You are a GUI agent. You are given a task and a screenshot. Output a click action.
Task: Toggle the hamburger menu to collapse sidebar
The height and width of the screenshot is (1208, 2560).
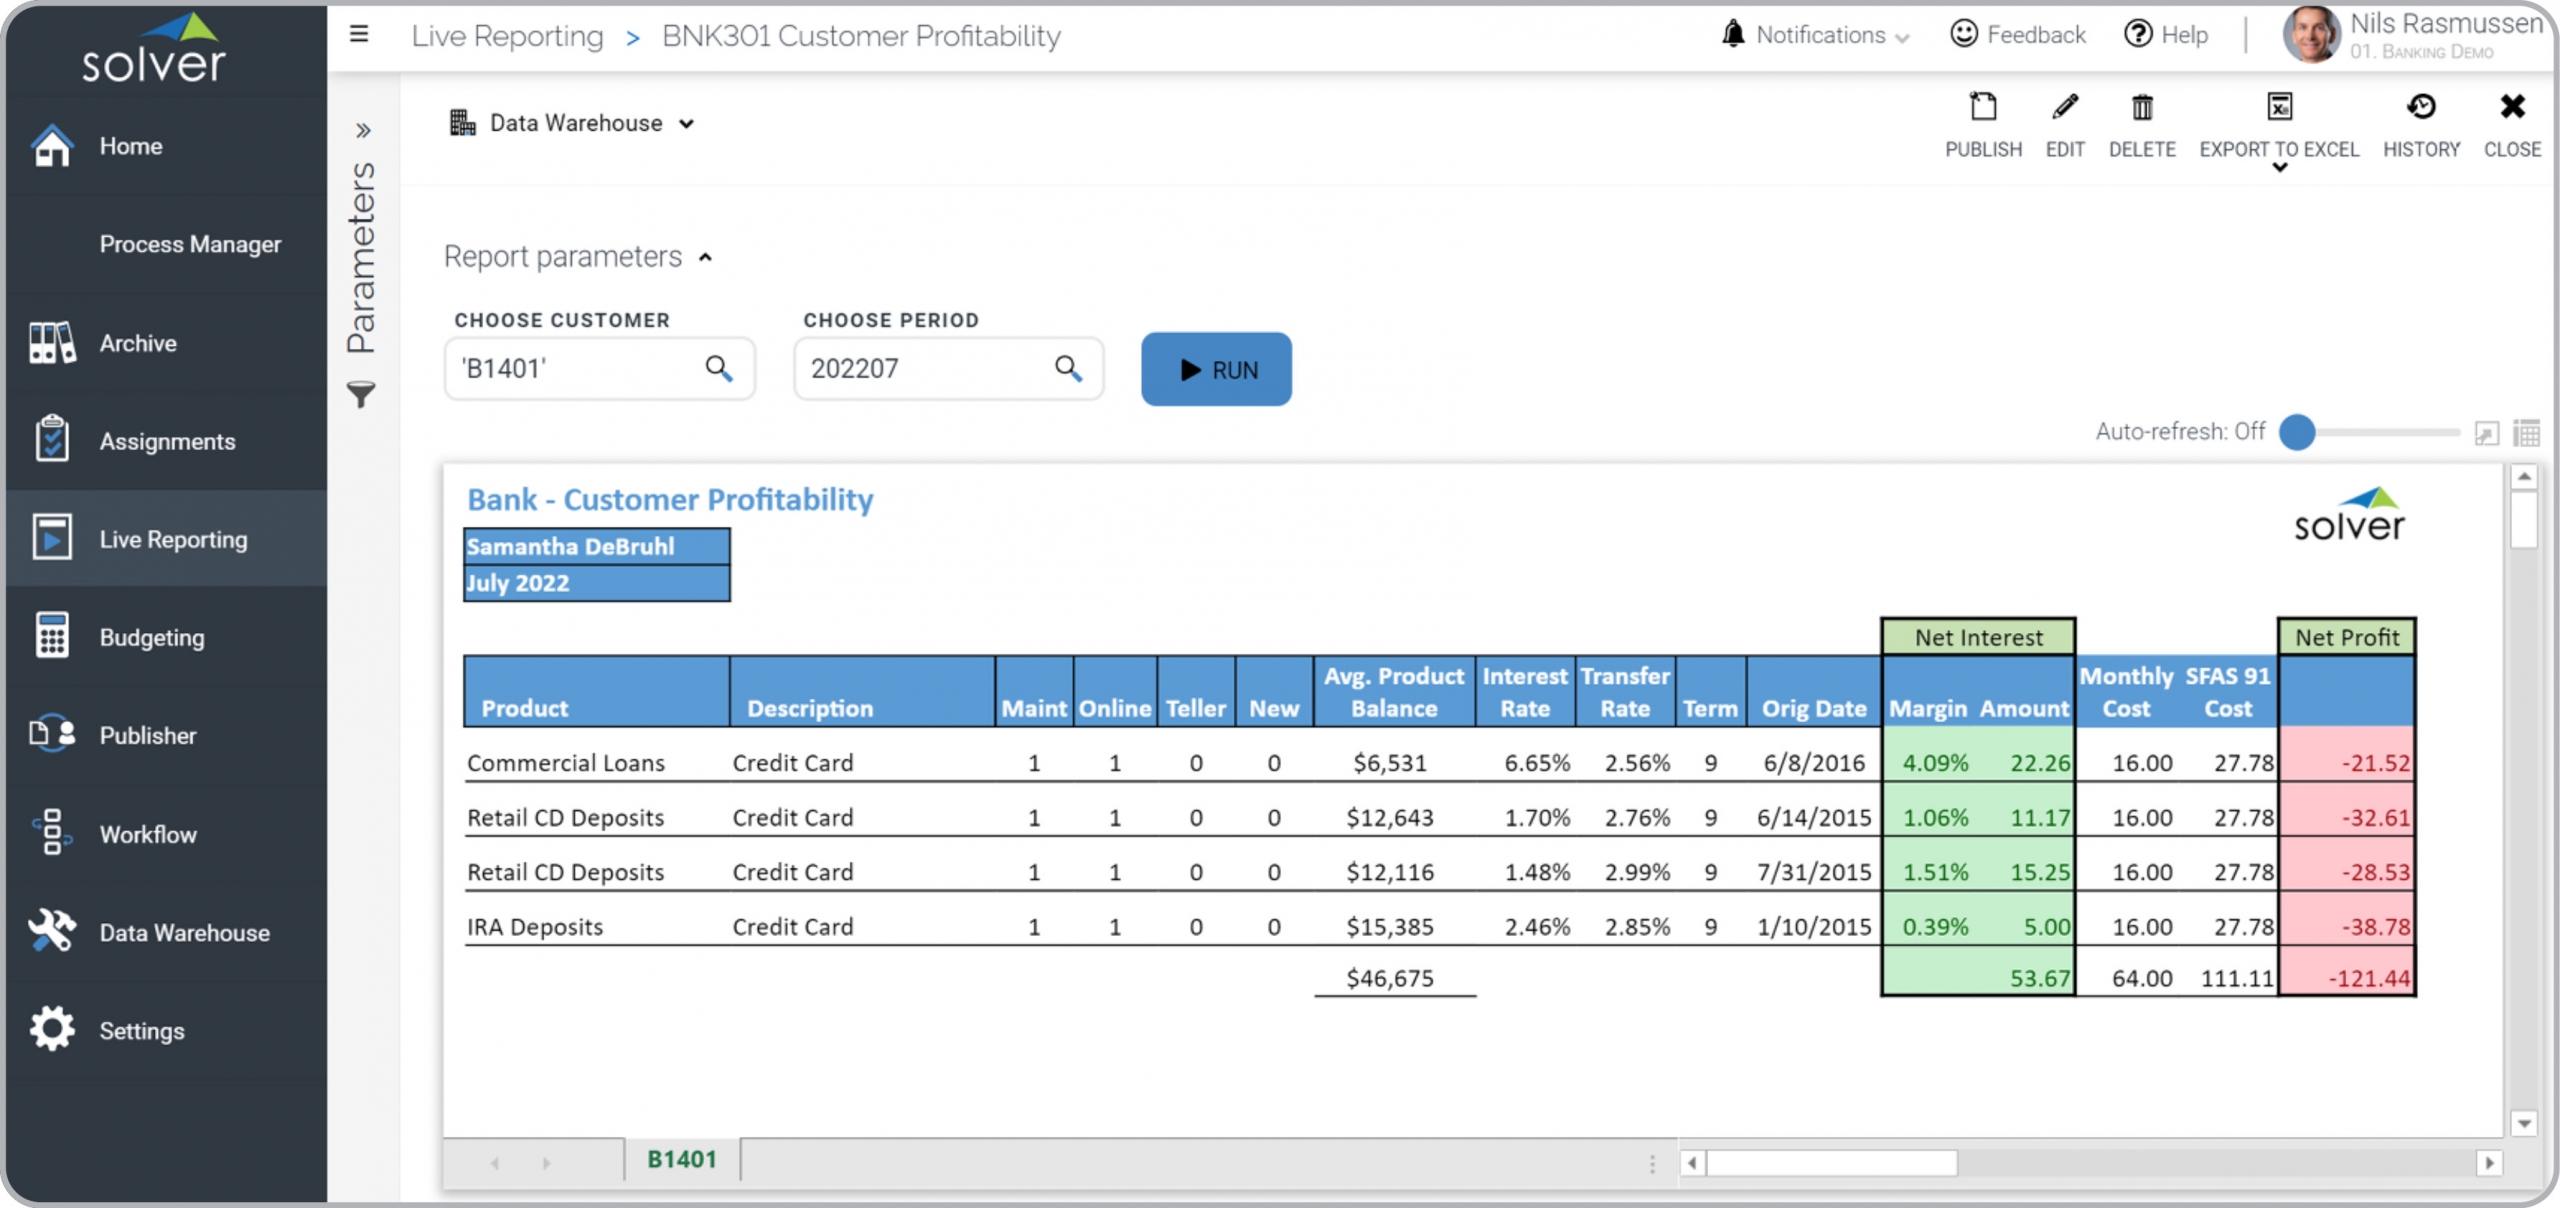click(x=359, y=35)
